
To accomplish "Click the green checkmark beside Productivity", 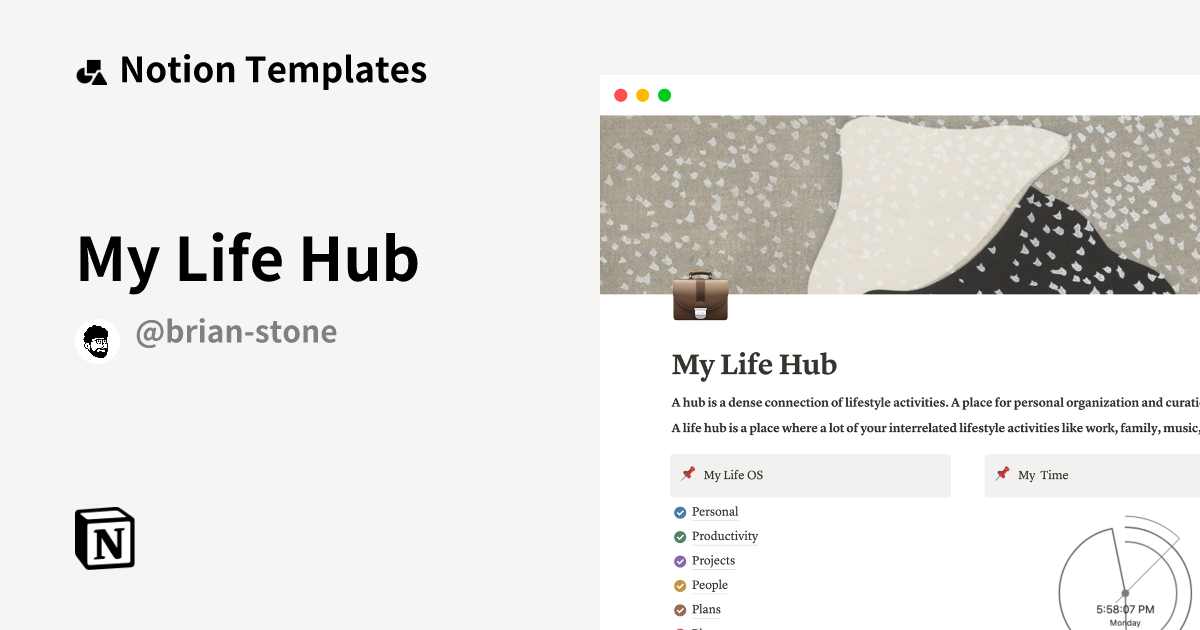I will click(679, 536).
